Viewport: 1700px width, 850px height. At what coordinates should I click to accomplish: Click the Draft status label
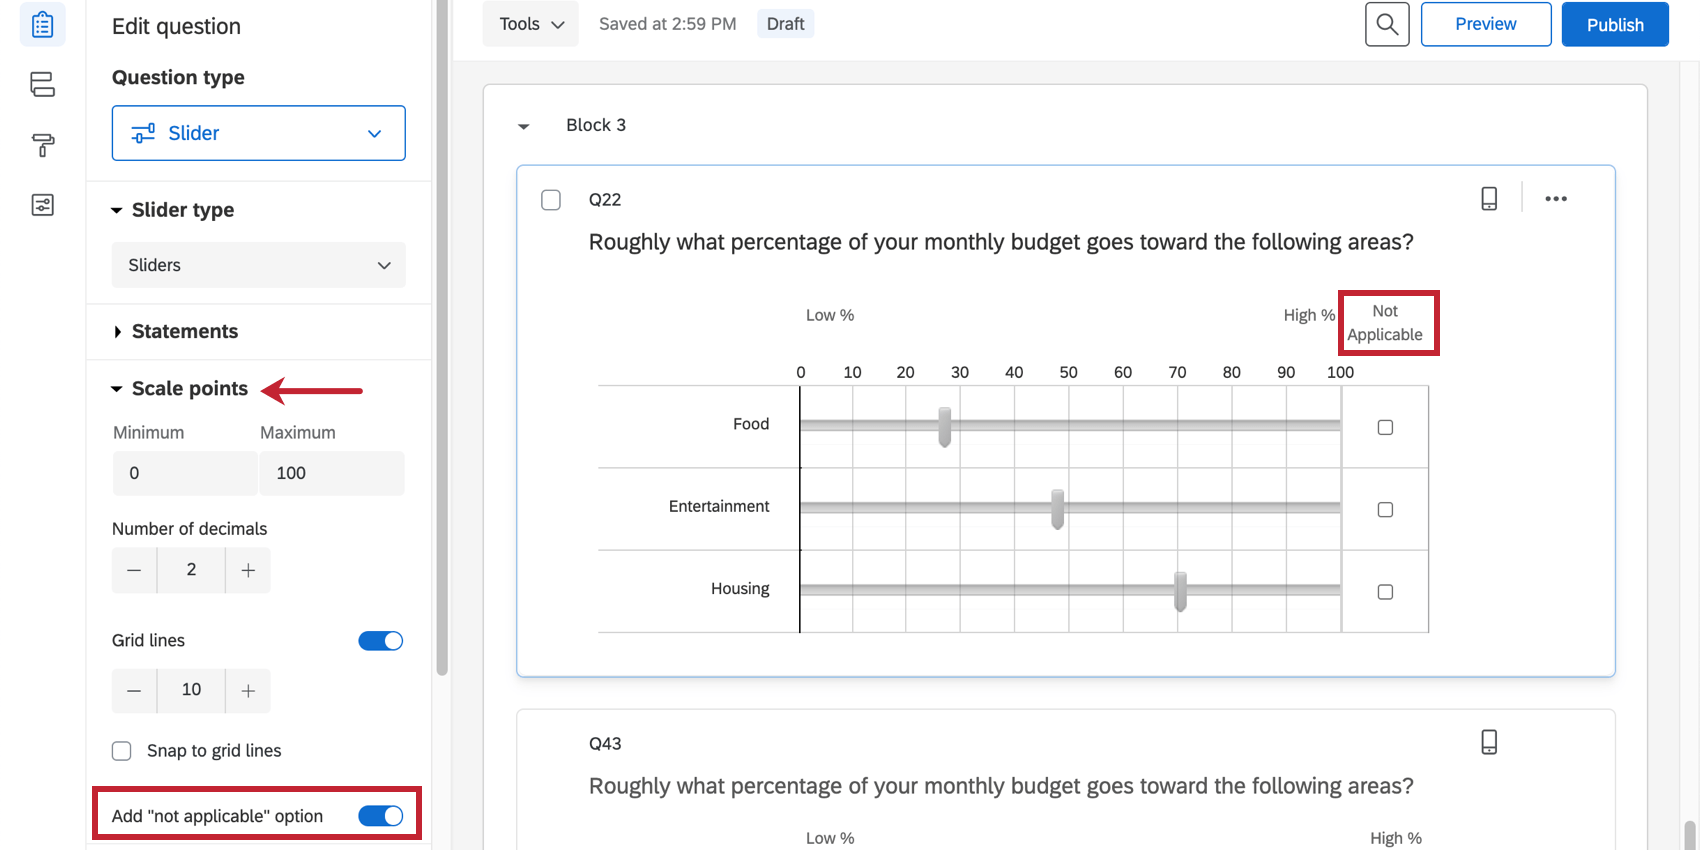point(785,23)
